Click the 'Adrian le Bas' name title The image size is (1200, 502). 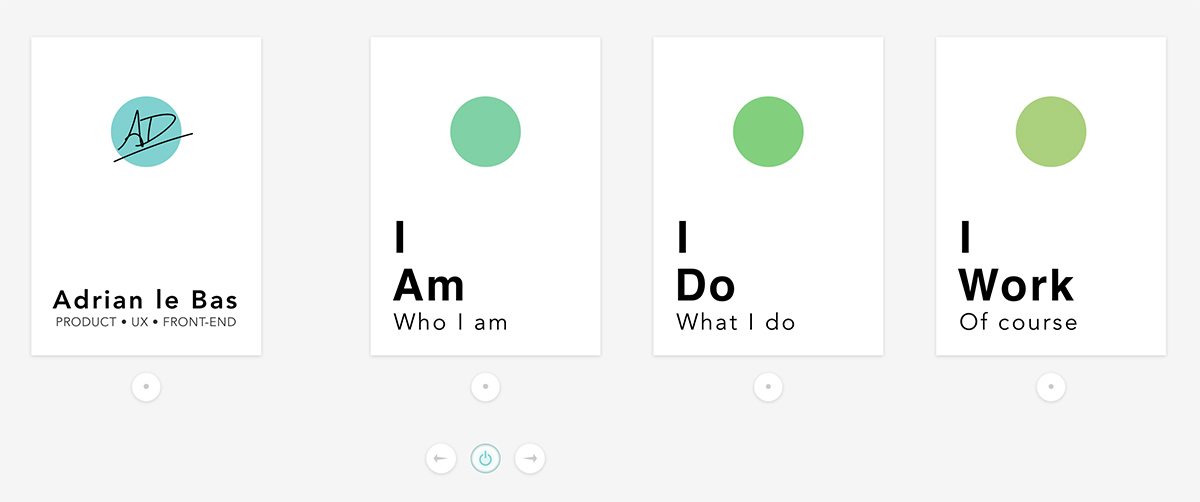pos(146,300)
